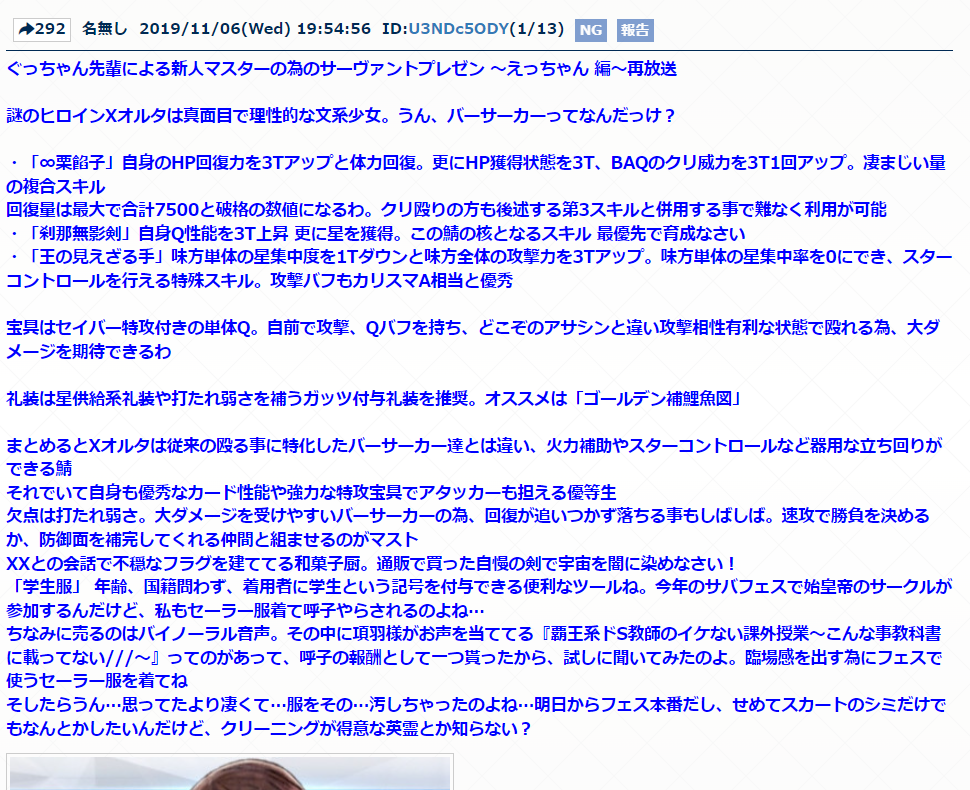Click the skill line mentioning「∞栗餡子」
Viewport: 970px width, 790px height.
coord(475,163)
